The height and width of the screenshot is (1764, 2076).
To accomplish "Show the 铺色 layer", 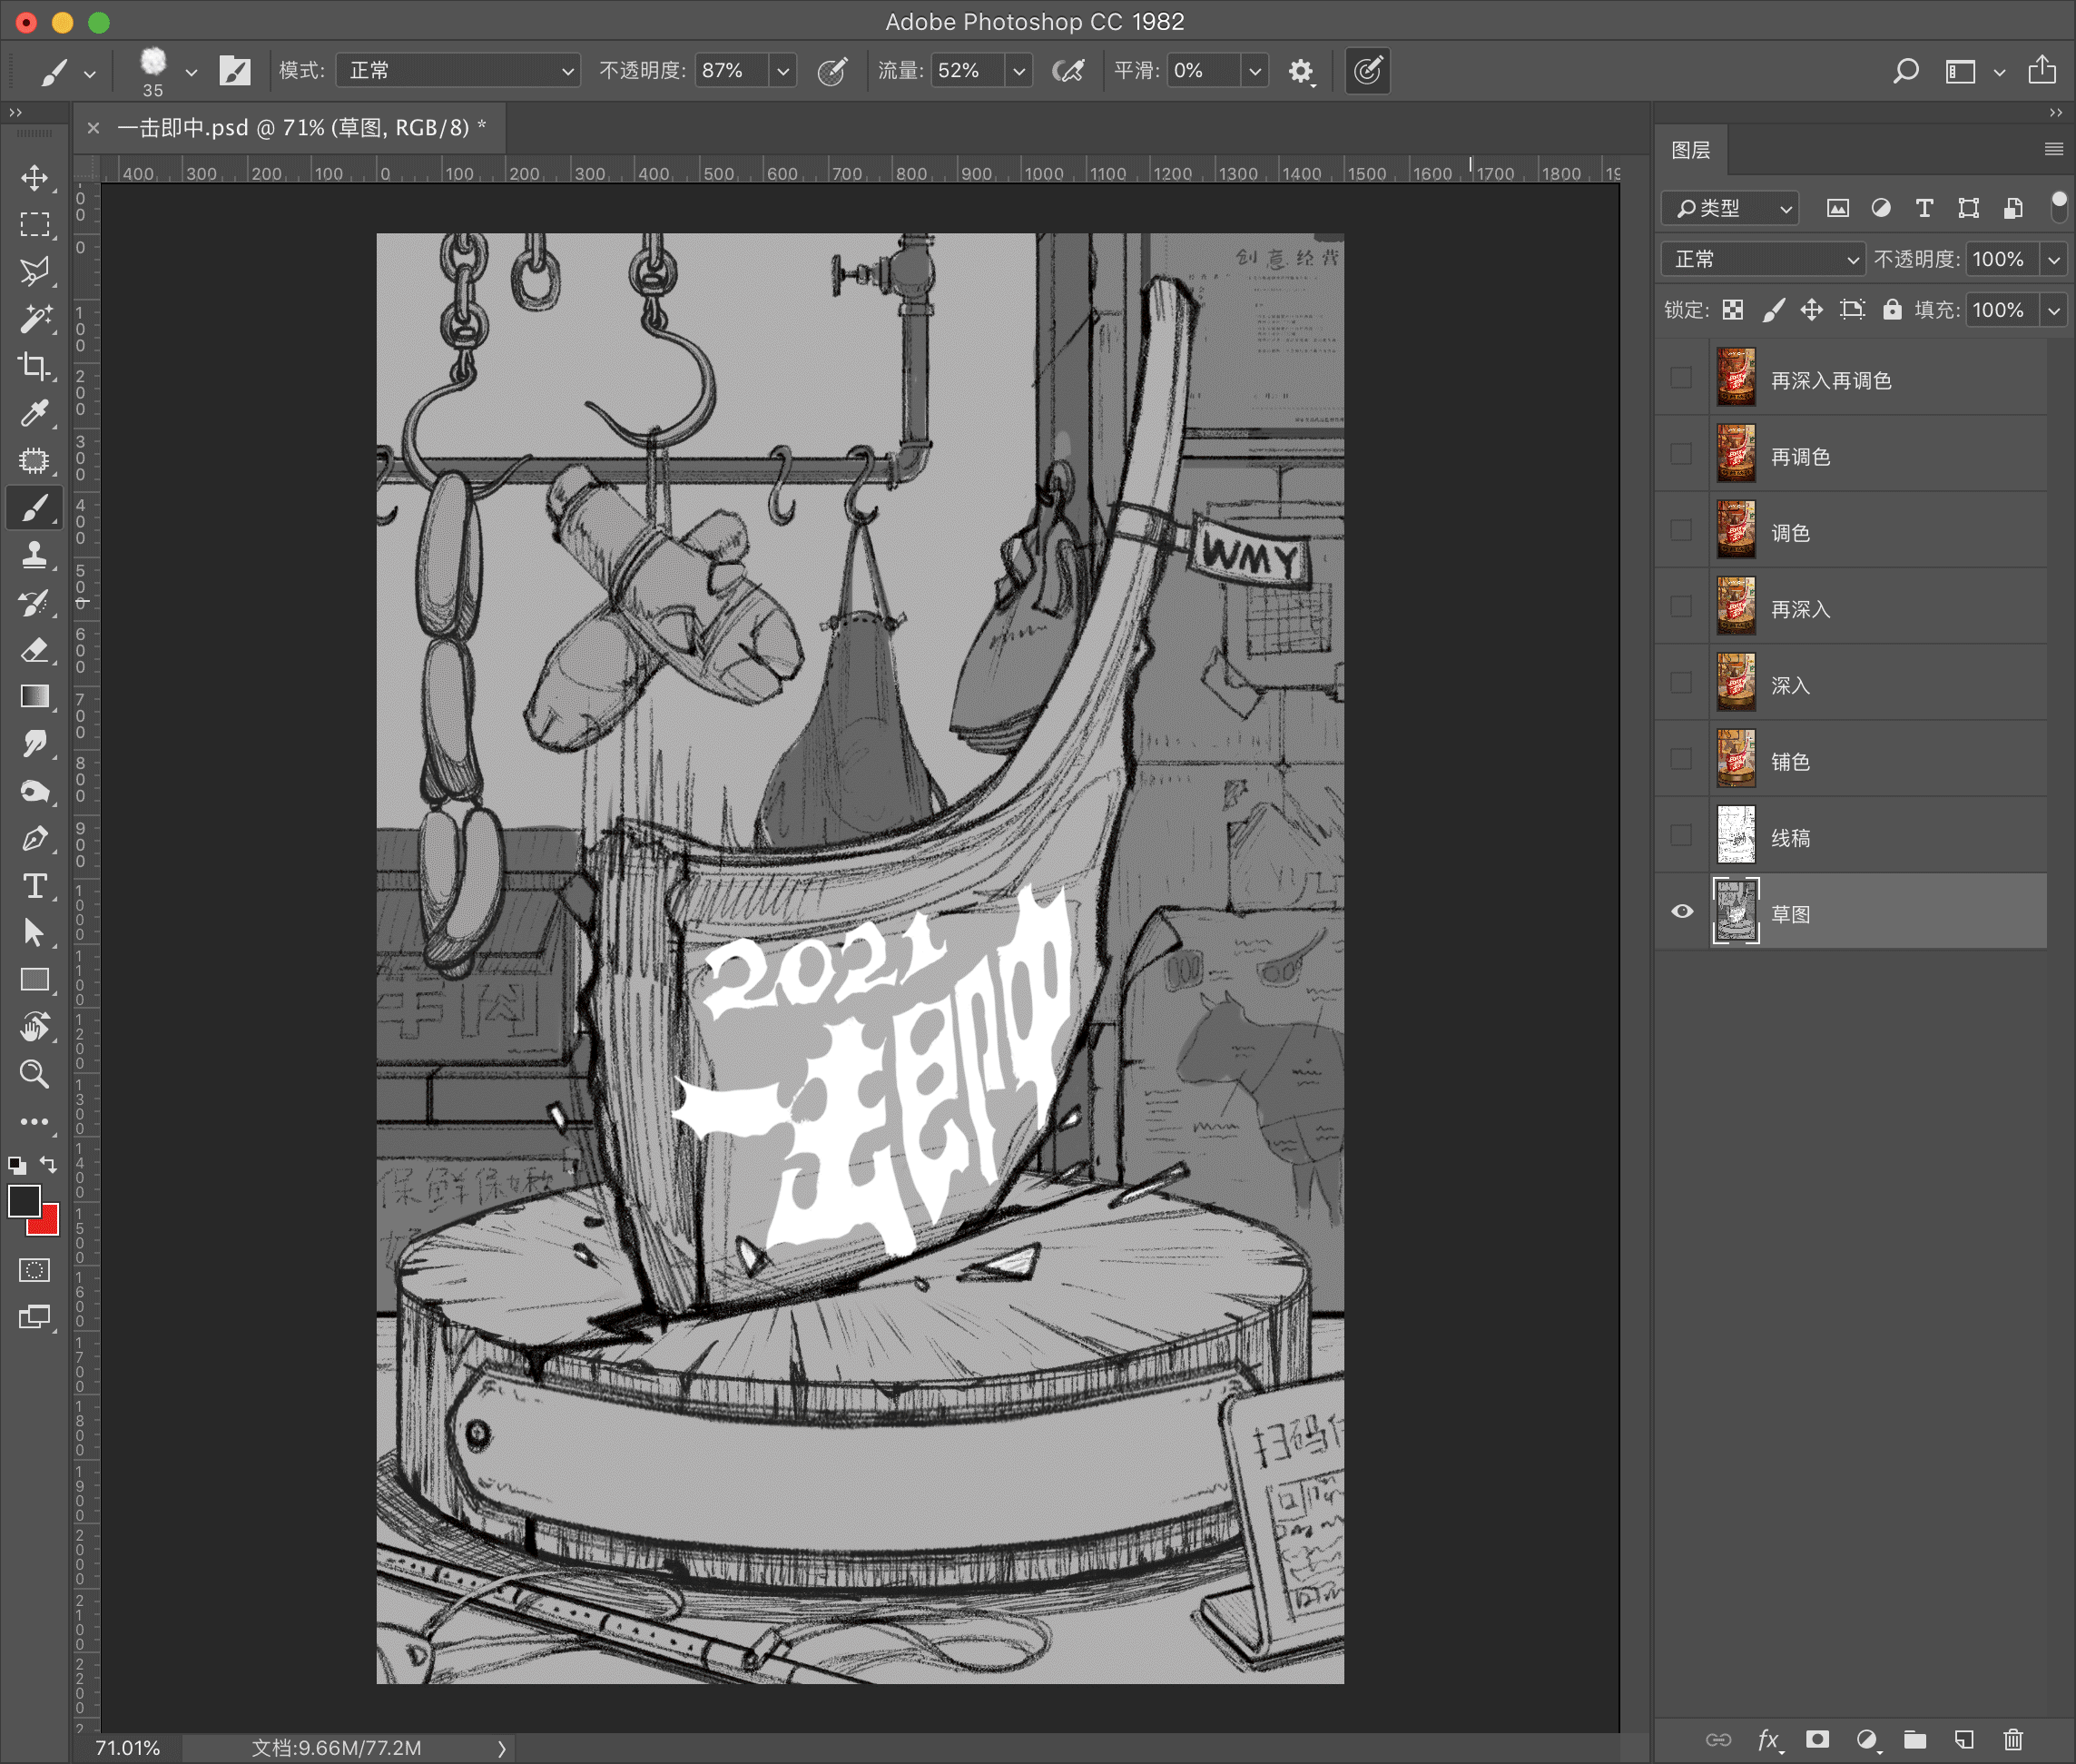I will (x=1682, y=759).
